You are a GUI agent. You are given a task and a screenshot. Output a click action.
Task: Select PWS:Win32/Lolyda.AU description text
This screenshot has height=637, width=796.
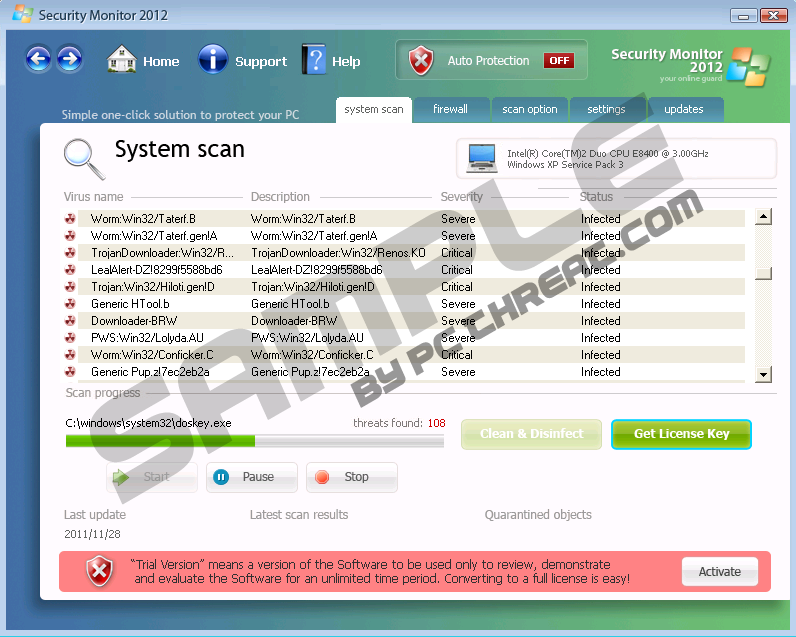click(307, 338)
